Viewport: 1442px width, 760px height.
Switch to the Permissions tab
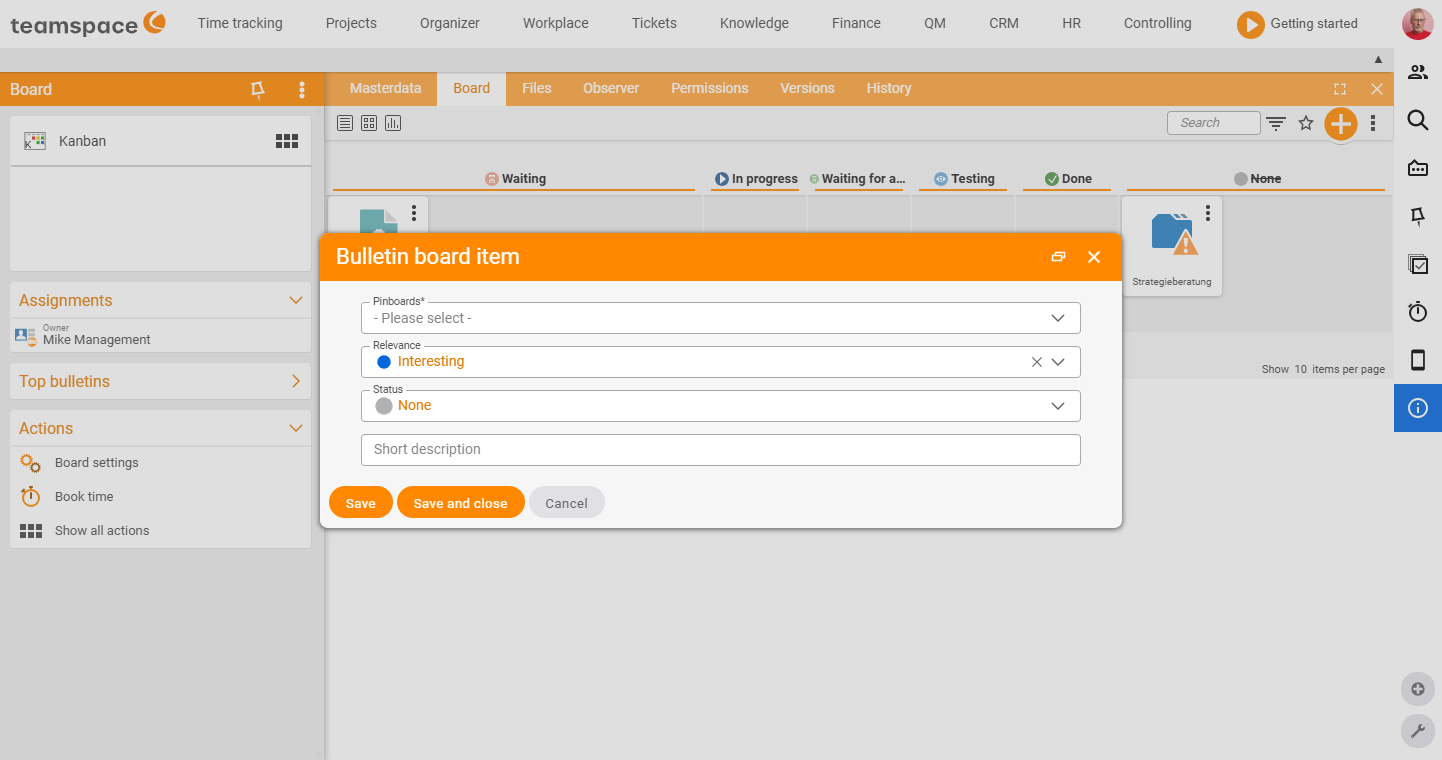709,88
